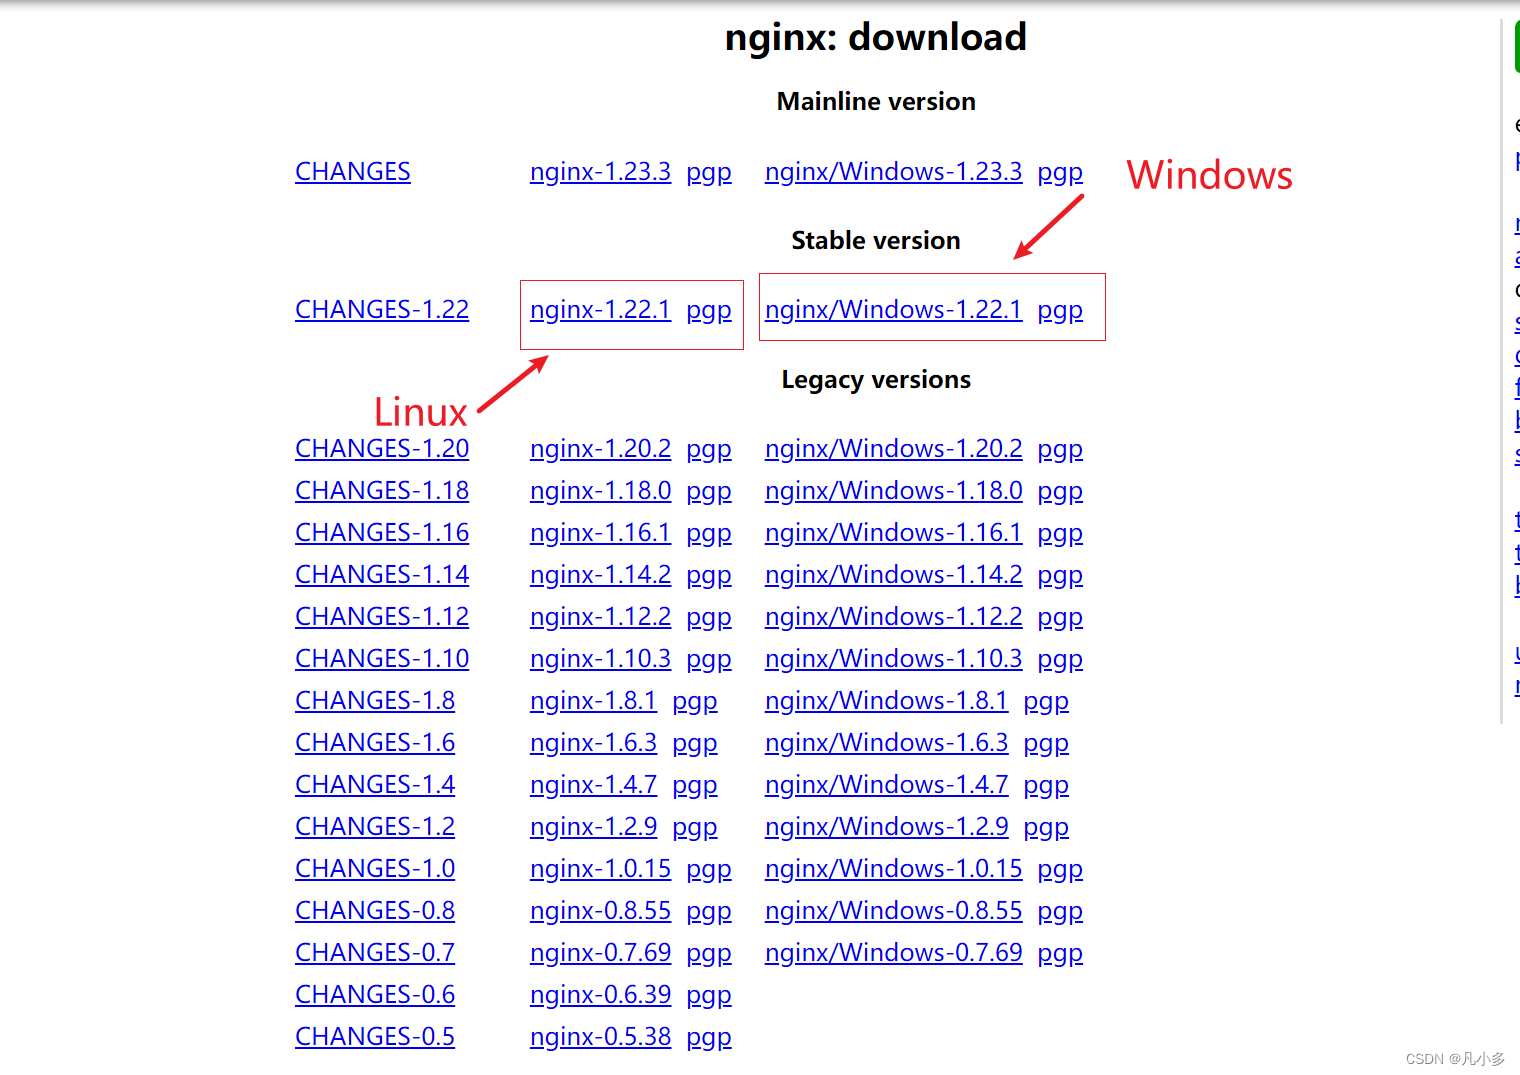
Task: Download nginx/Windows-1.18.0 build
Action: [x=893, y=491]
